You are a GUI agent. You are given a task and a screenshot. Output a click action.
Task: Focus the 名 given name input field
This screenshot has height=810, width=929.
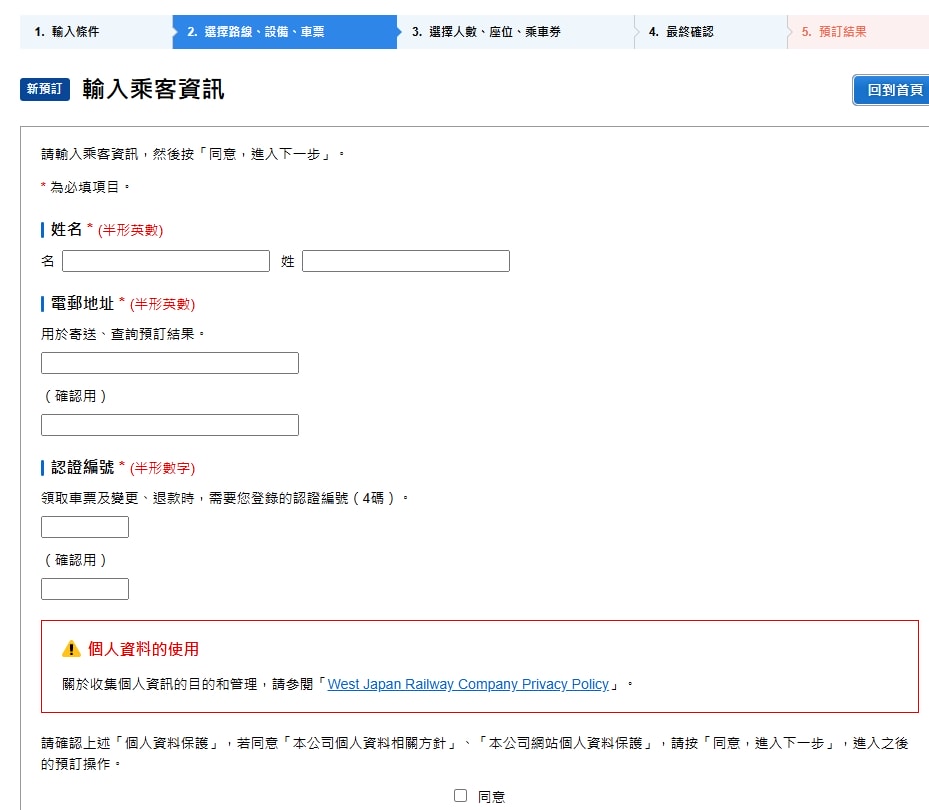pyautogui.click(x=166, y=261)
